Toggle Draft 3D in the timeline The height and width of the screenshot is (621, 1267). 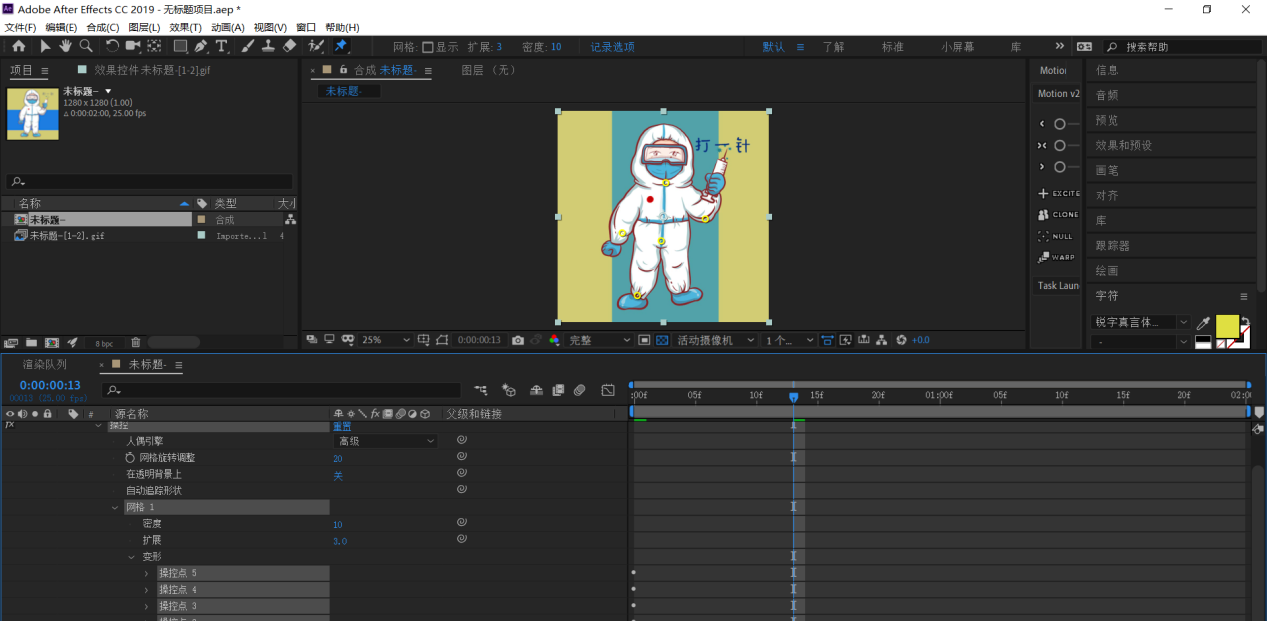point(509,390)
